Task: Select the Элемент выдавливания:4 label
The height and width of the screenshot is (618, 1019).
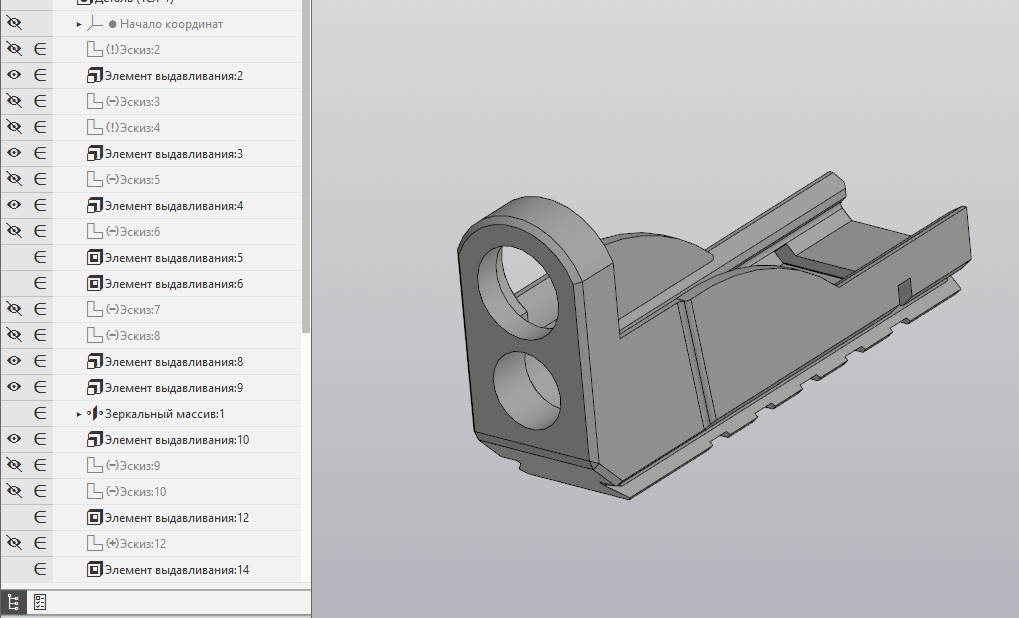Action: (x=174, y=206)
